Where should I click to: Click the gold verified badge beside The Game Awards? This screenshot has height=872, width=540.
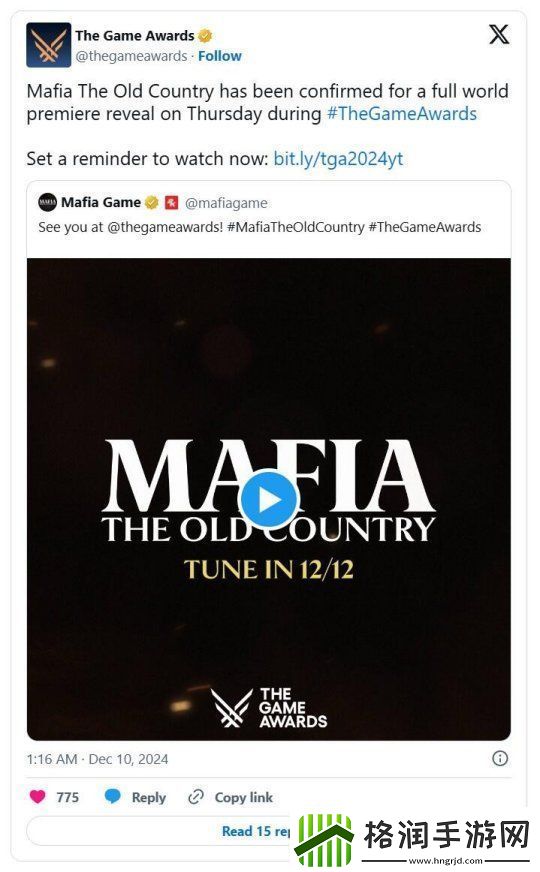[205, 36]
